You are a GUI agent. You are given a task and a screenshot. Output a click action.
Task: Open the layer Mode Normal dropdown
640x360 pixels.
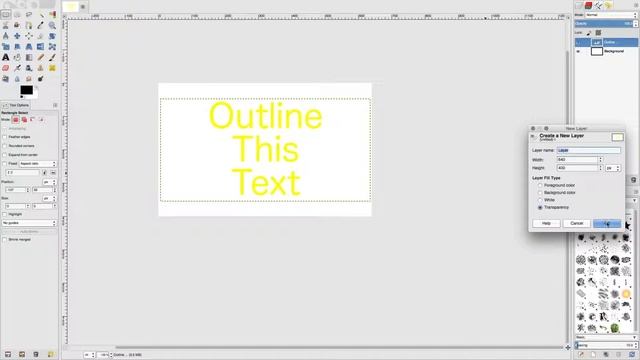611,15
